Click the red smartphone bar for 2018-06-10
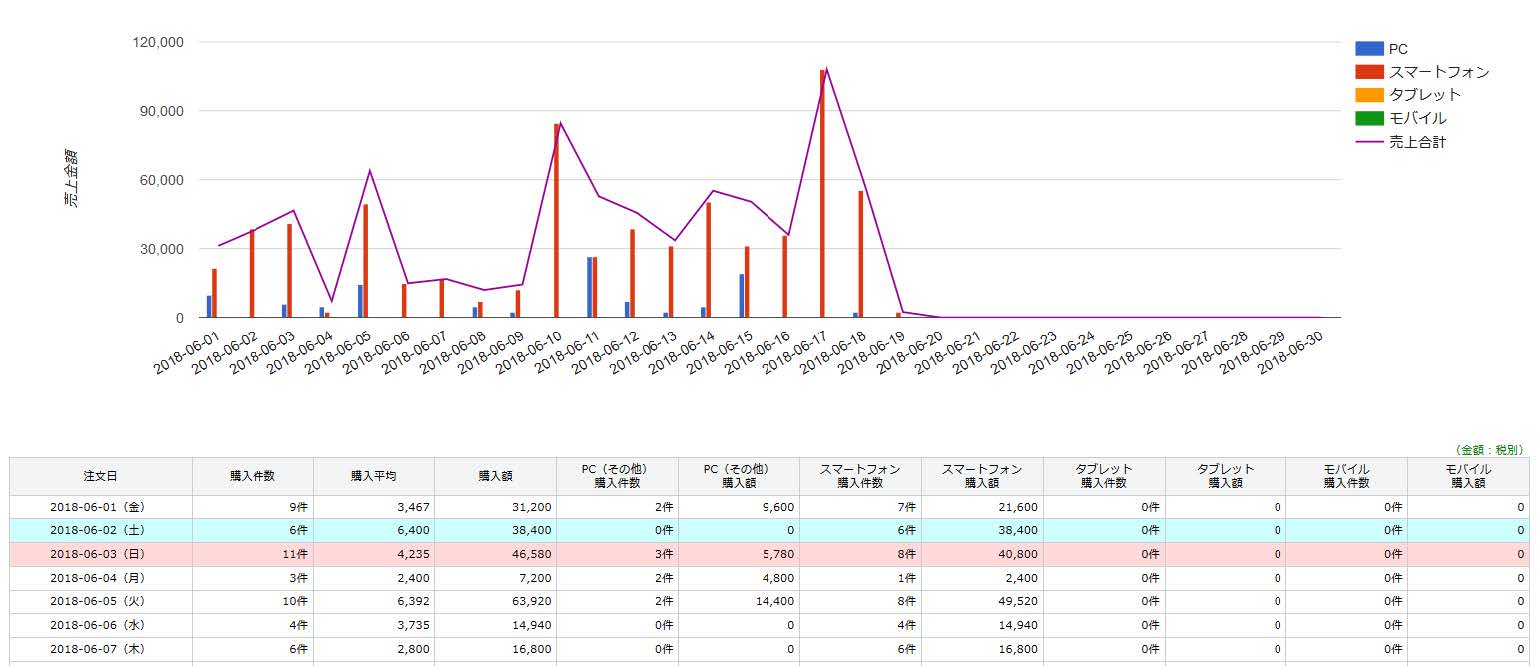 tap(557, 220)
